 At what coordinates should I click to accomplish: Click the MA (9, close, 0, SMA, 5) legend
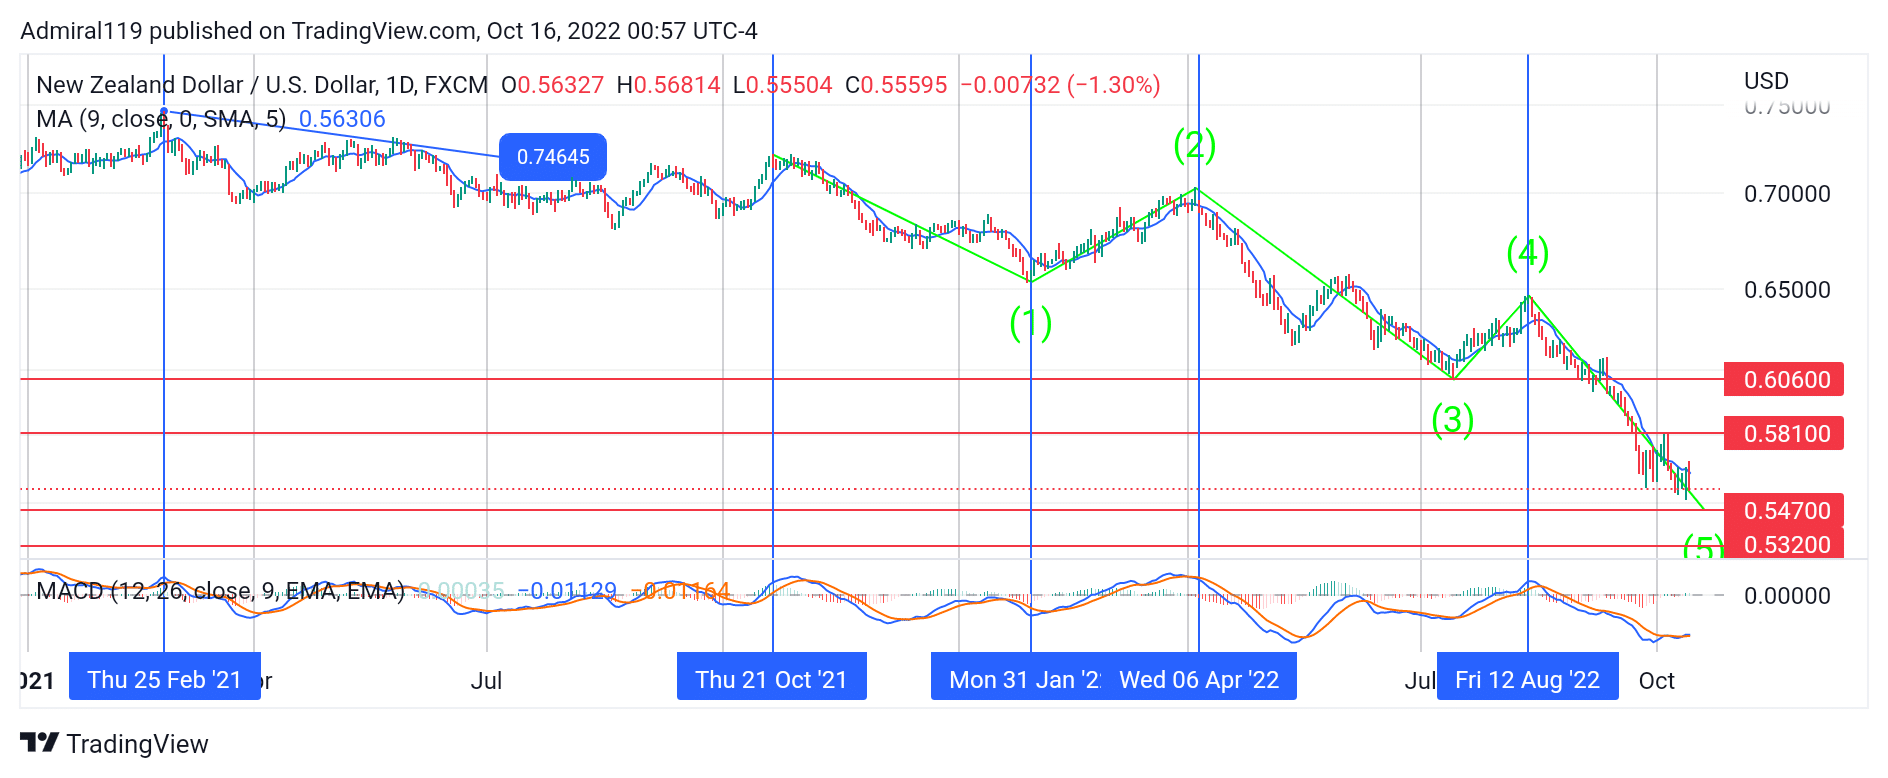[161, 119]
